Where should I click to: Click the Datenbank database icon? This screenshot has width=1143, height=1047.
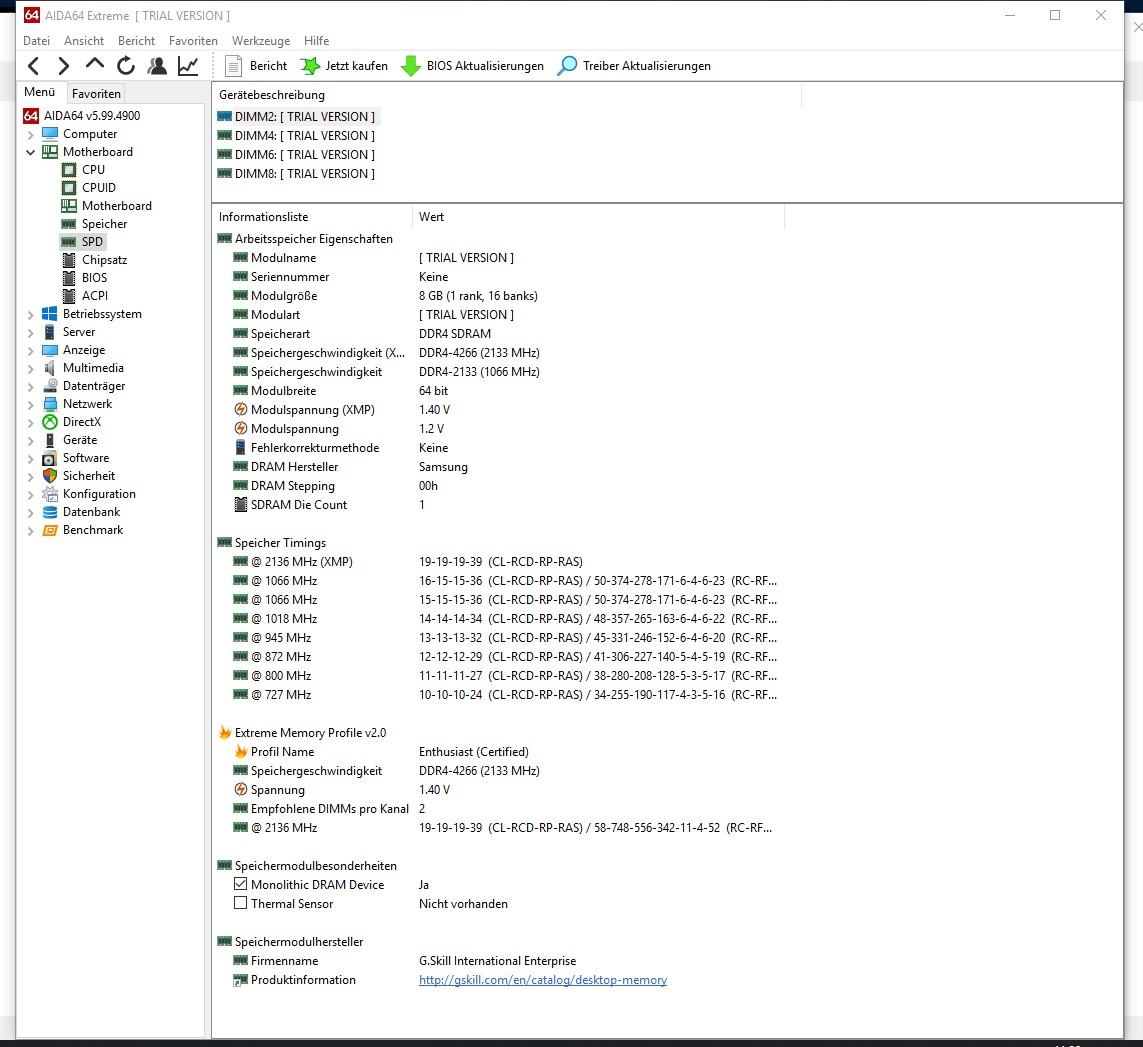pos(50,512)
